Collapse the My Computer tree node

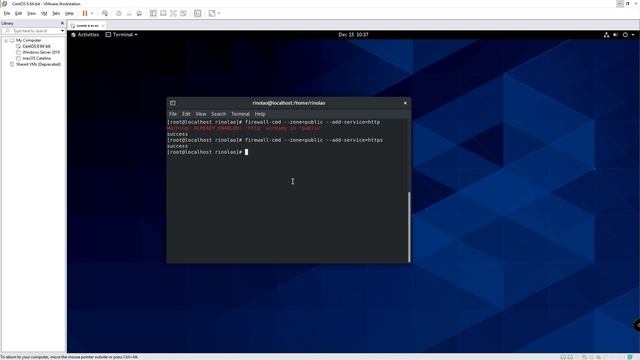(x=6, y=40)
